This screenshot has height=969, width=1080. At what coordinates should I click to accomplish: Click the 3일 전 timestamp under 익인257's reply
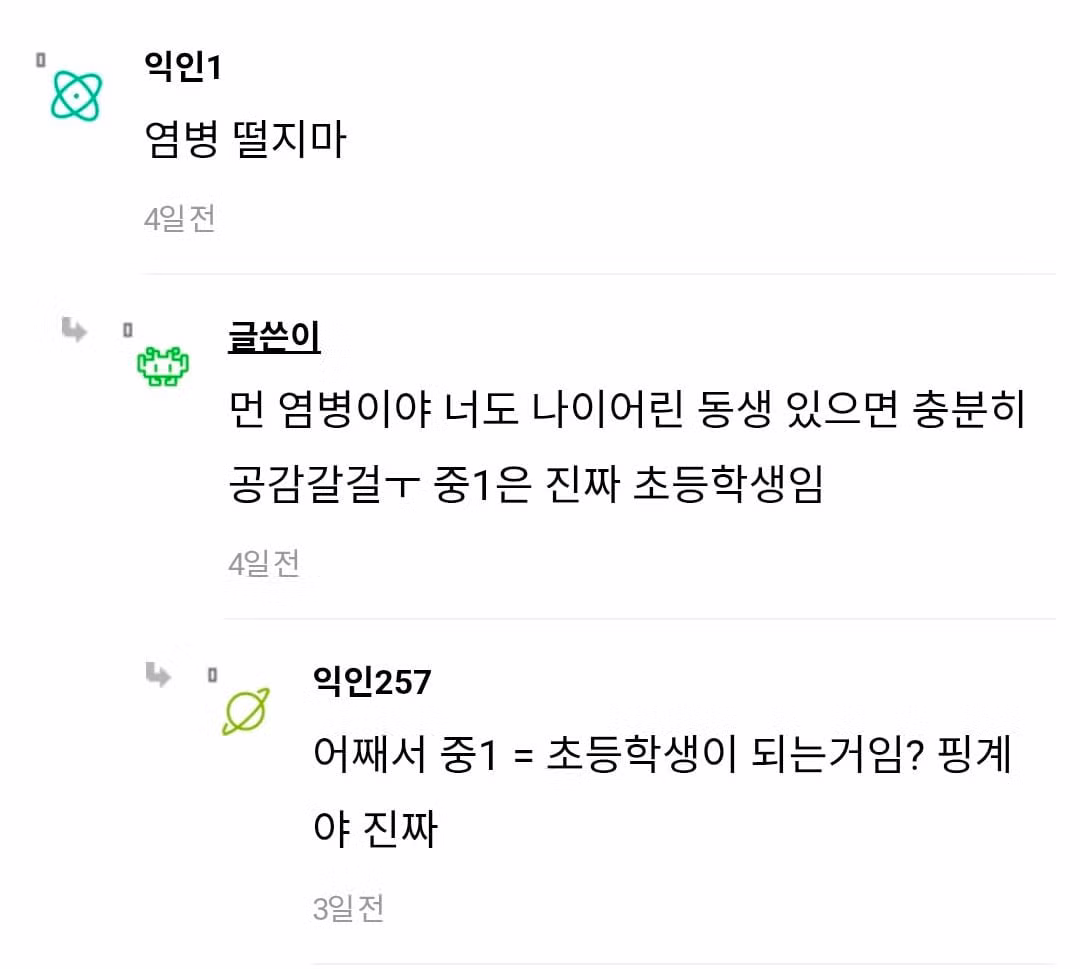[347, 906]
